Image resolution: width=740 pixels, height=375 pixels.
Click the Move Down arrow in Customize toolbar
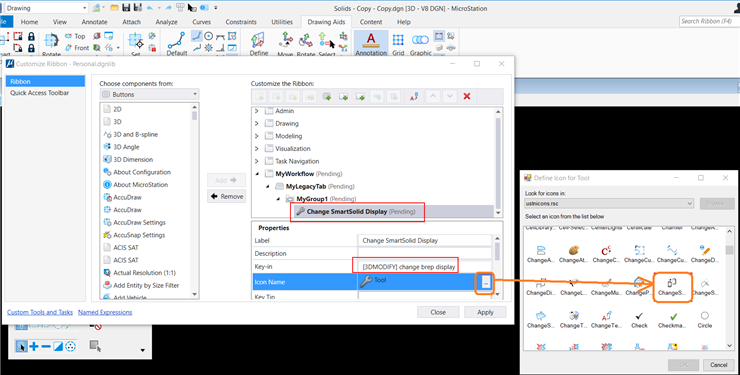tap(450, 96)
